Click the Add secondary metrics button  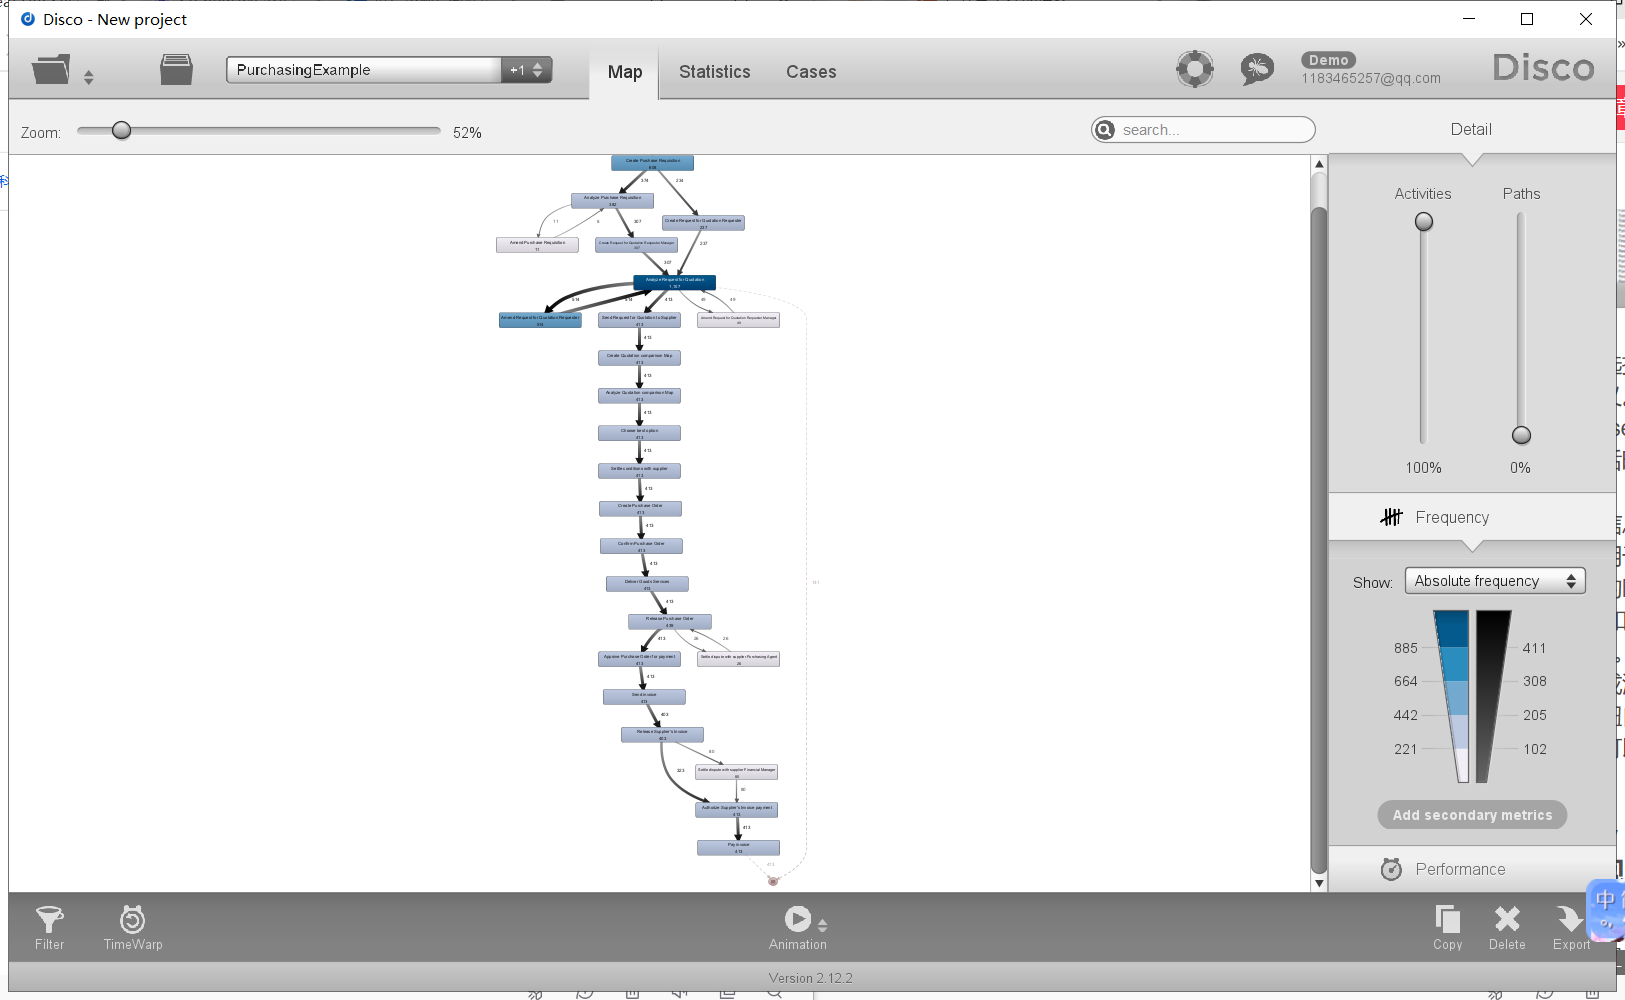pyautogui.click(x=1471, y=814)
